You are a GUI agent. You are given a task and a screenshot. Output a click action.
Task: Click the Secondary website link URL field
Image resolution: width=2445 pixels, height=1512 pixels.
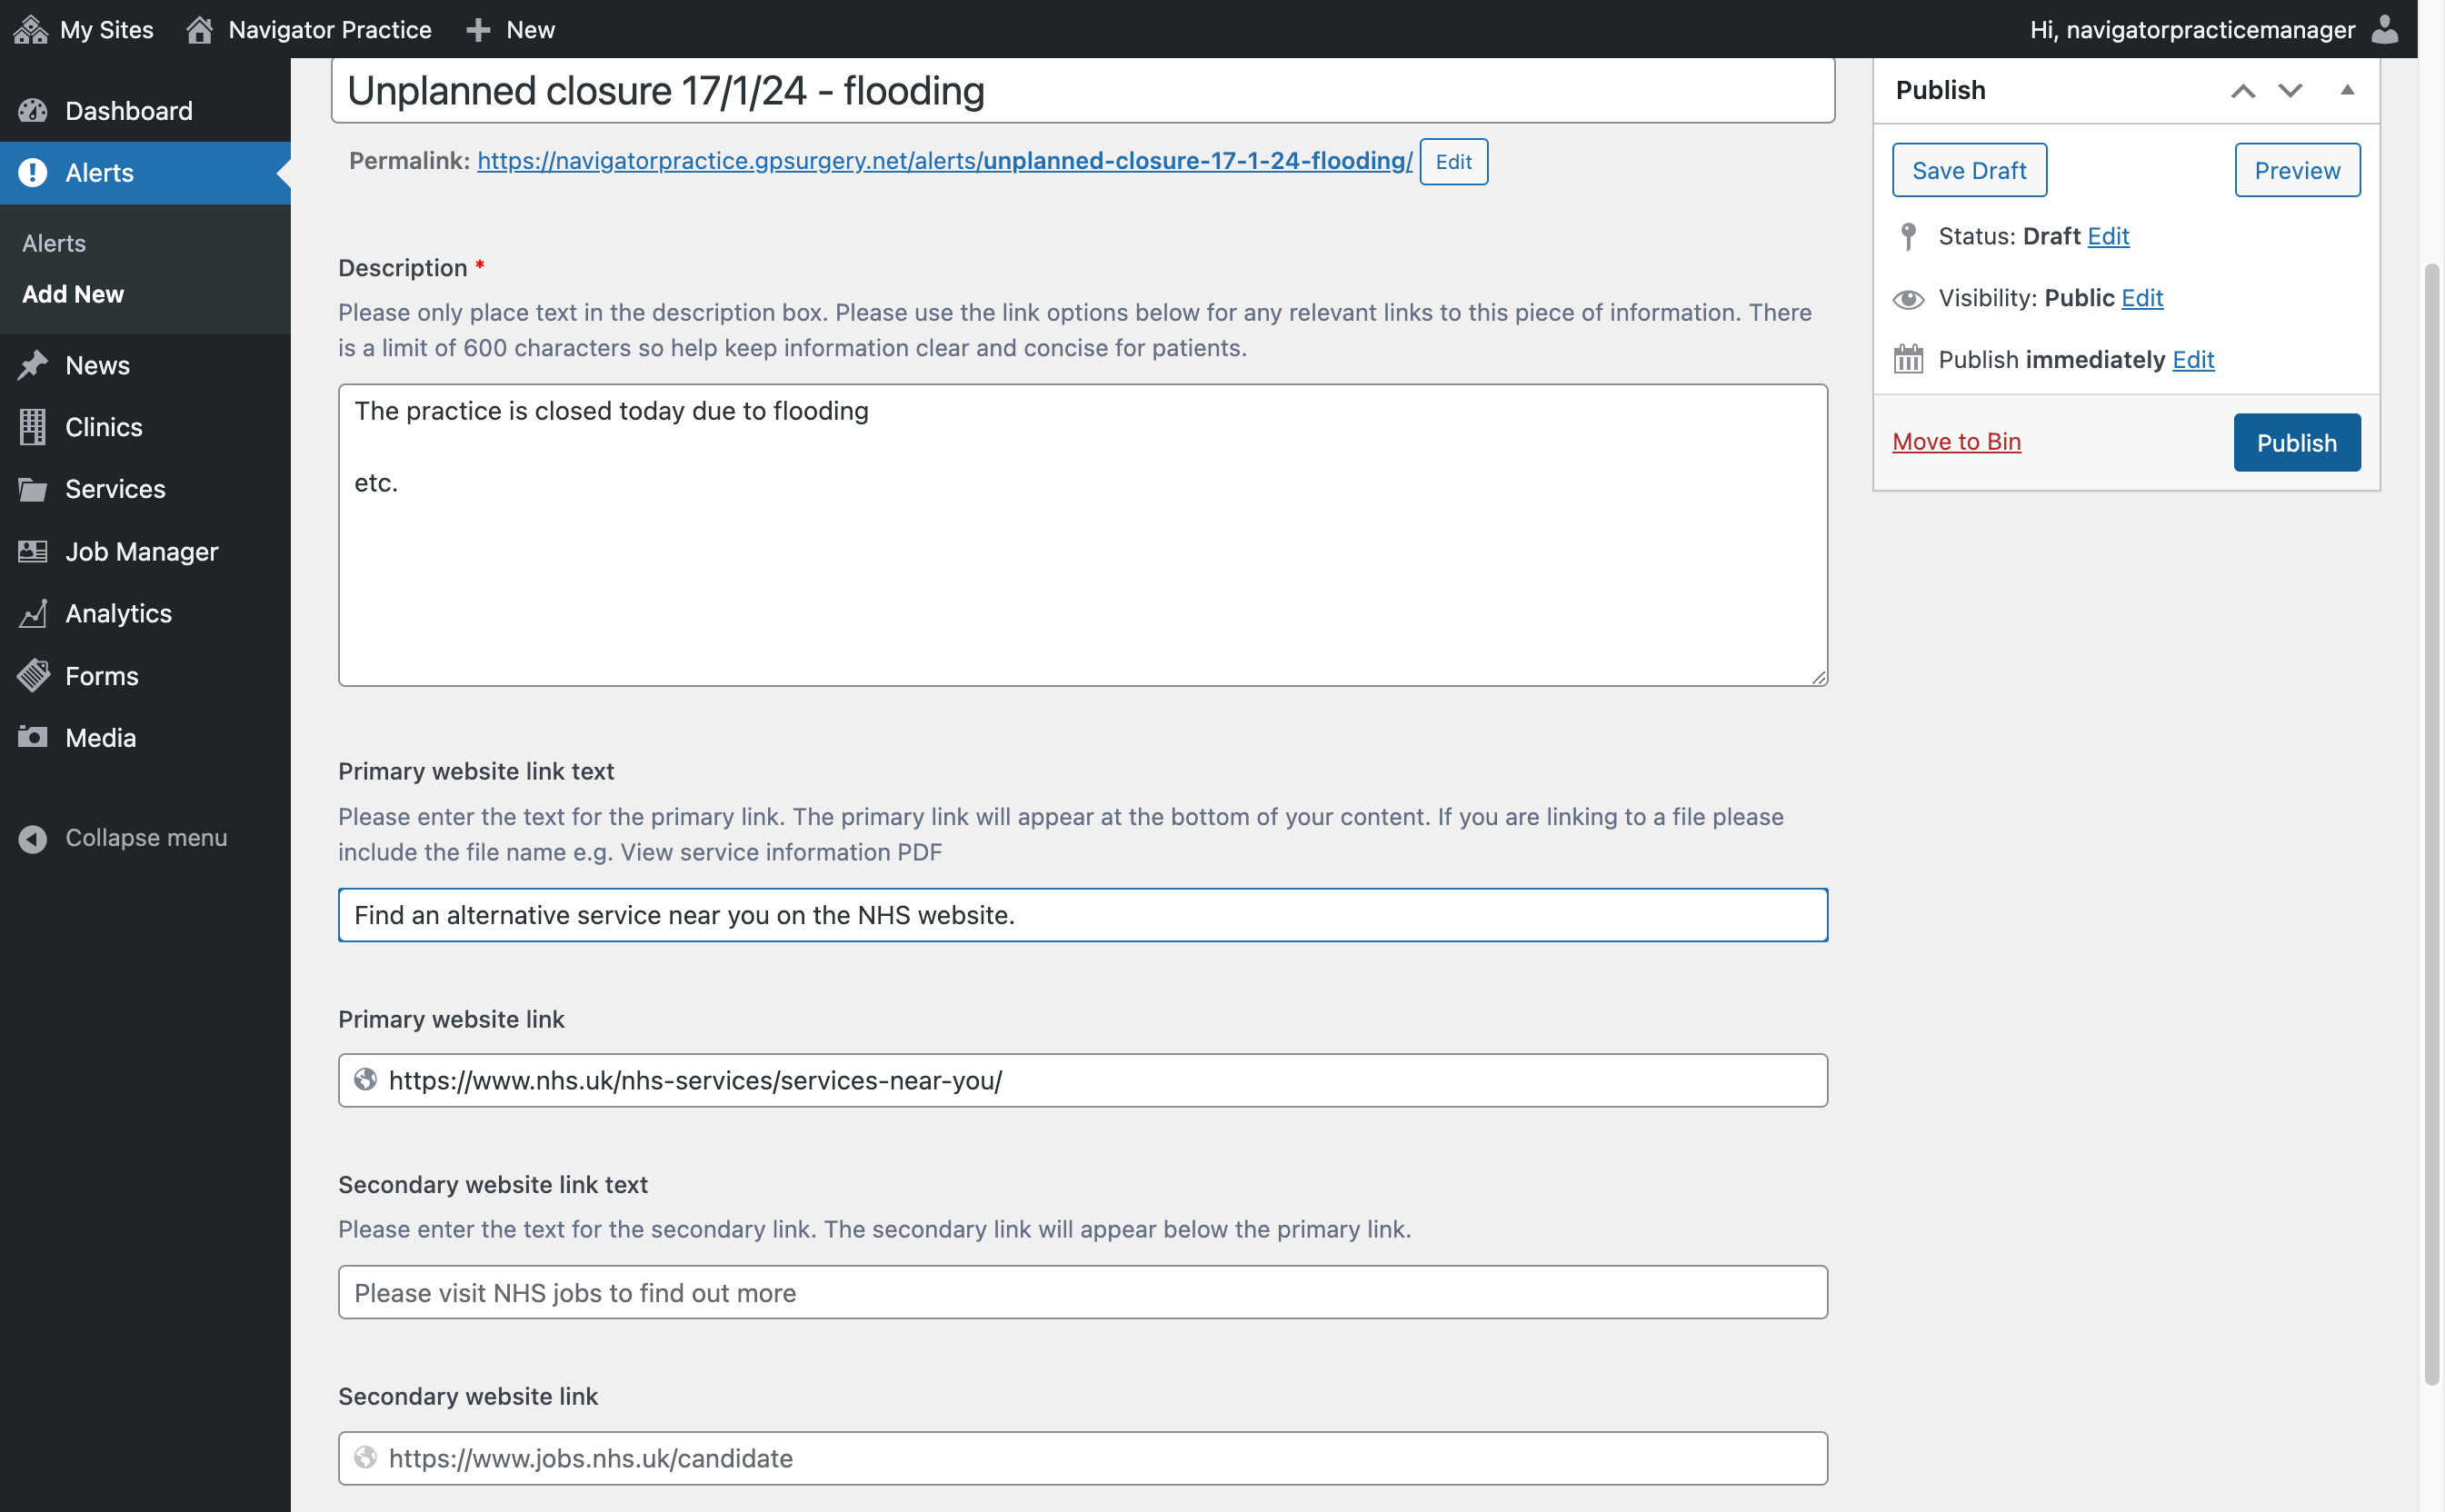[1083, 1458]
